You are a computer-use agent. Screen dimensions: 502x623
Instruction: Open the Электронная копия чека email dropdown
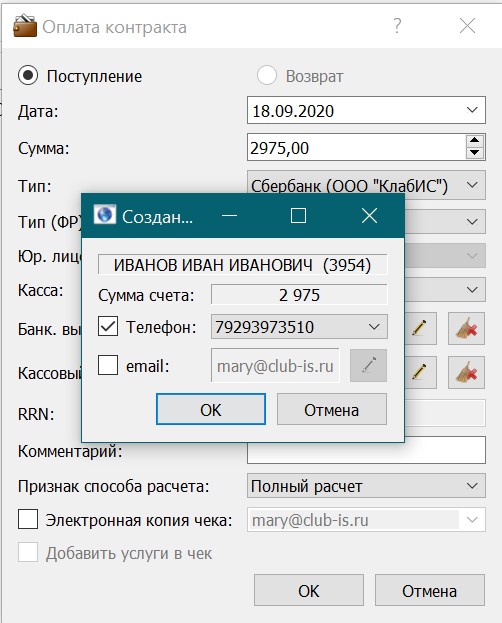366,520
